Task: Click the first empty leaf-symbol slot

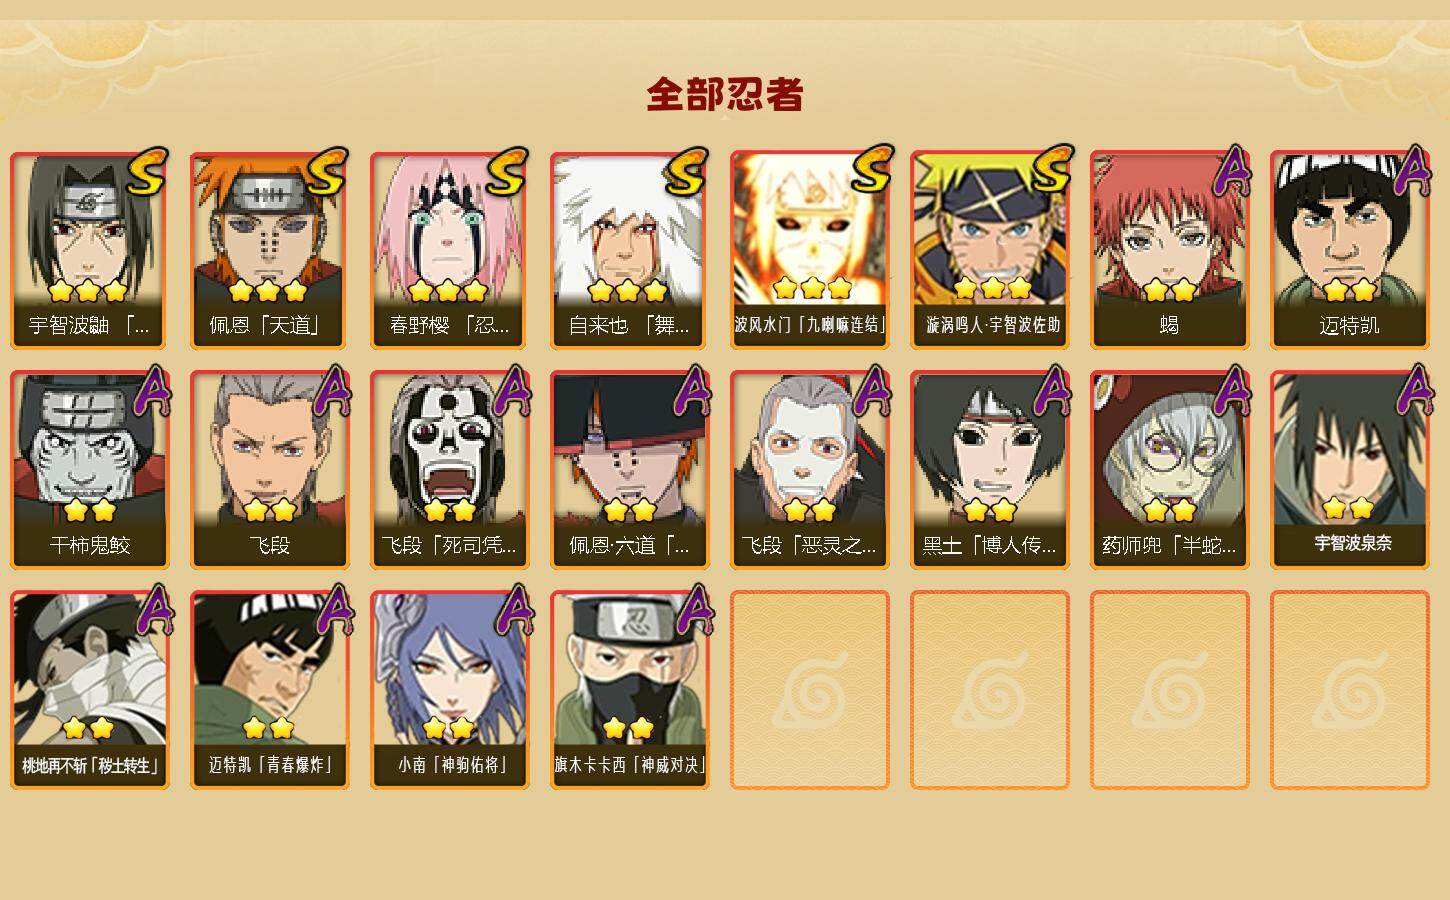Action: click(x=810, y=690)
